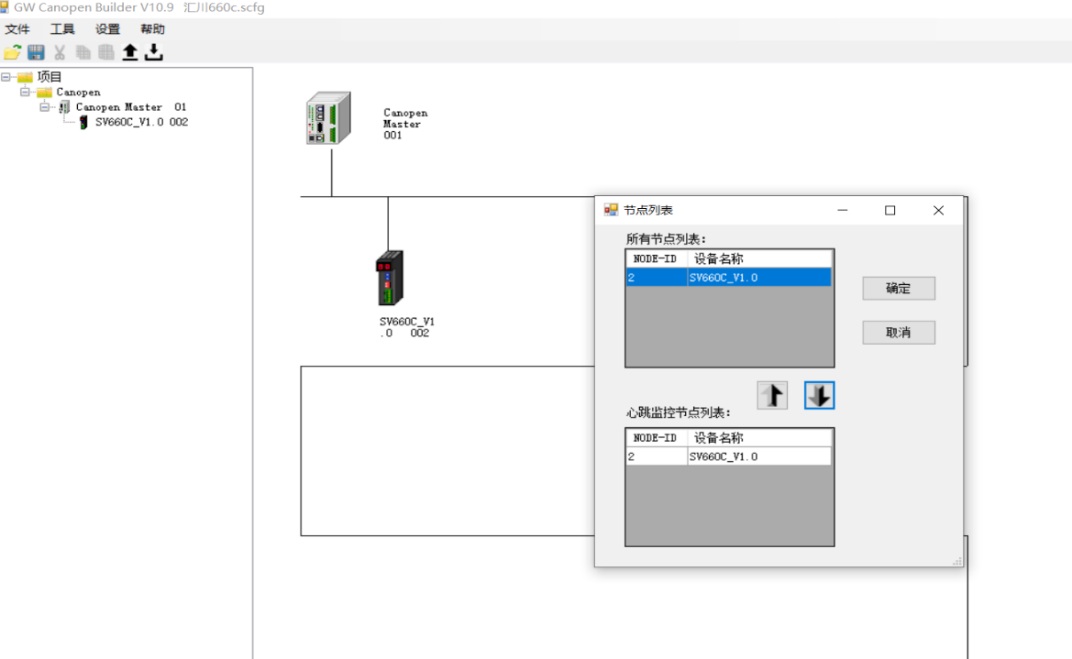Select node 2 row in 心跳监控节点列表
This screenshot has width=1072, height=659.
[x=729, y=457]
